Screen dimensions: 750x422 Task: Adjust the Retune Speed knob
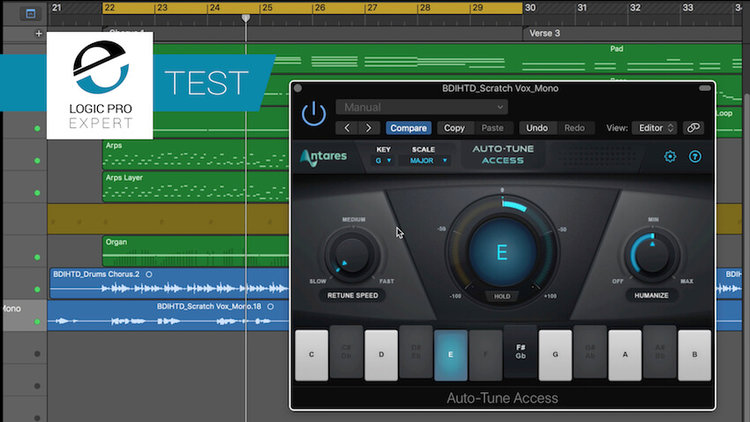(352, 254)
